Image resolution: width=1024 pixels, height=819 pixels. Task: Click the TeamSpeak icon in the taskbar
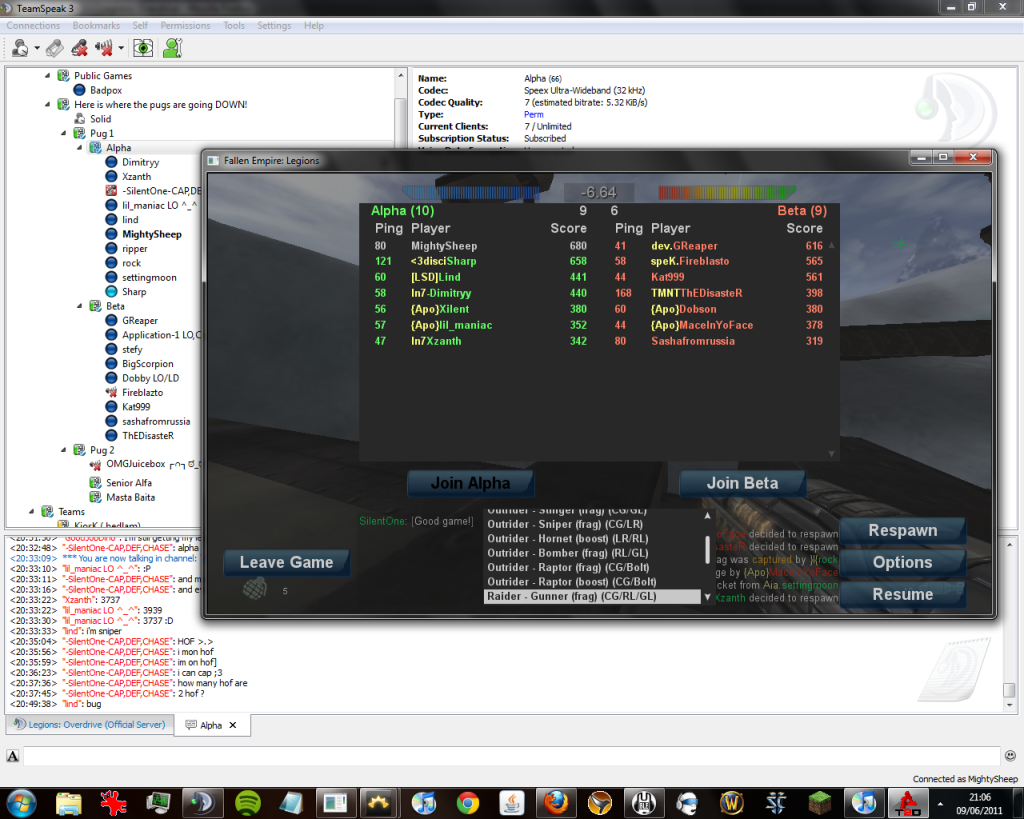(x=202, y=803)
